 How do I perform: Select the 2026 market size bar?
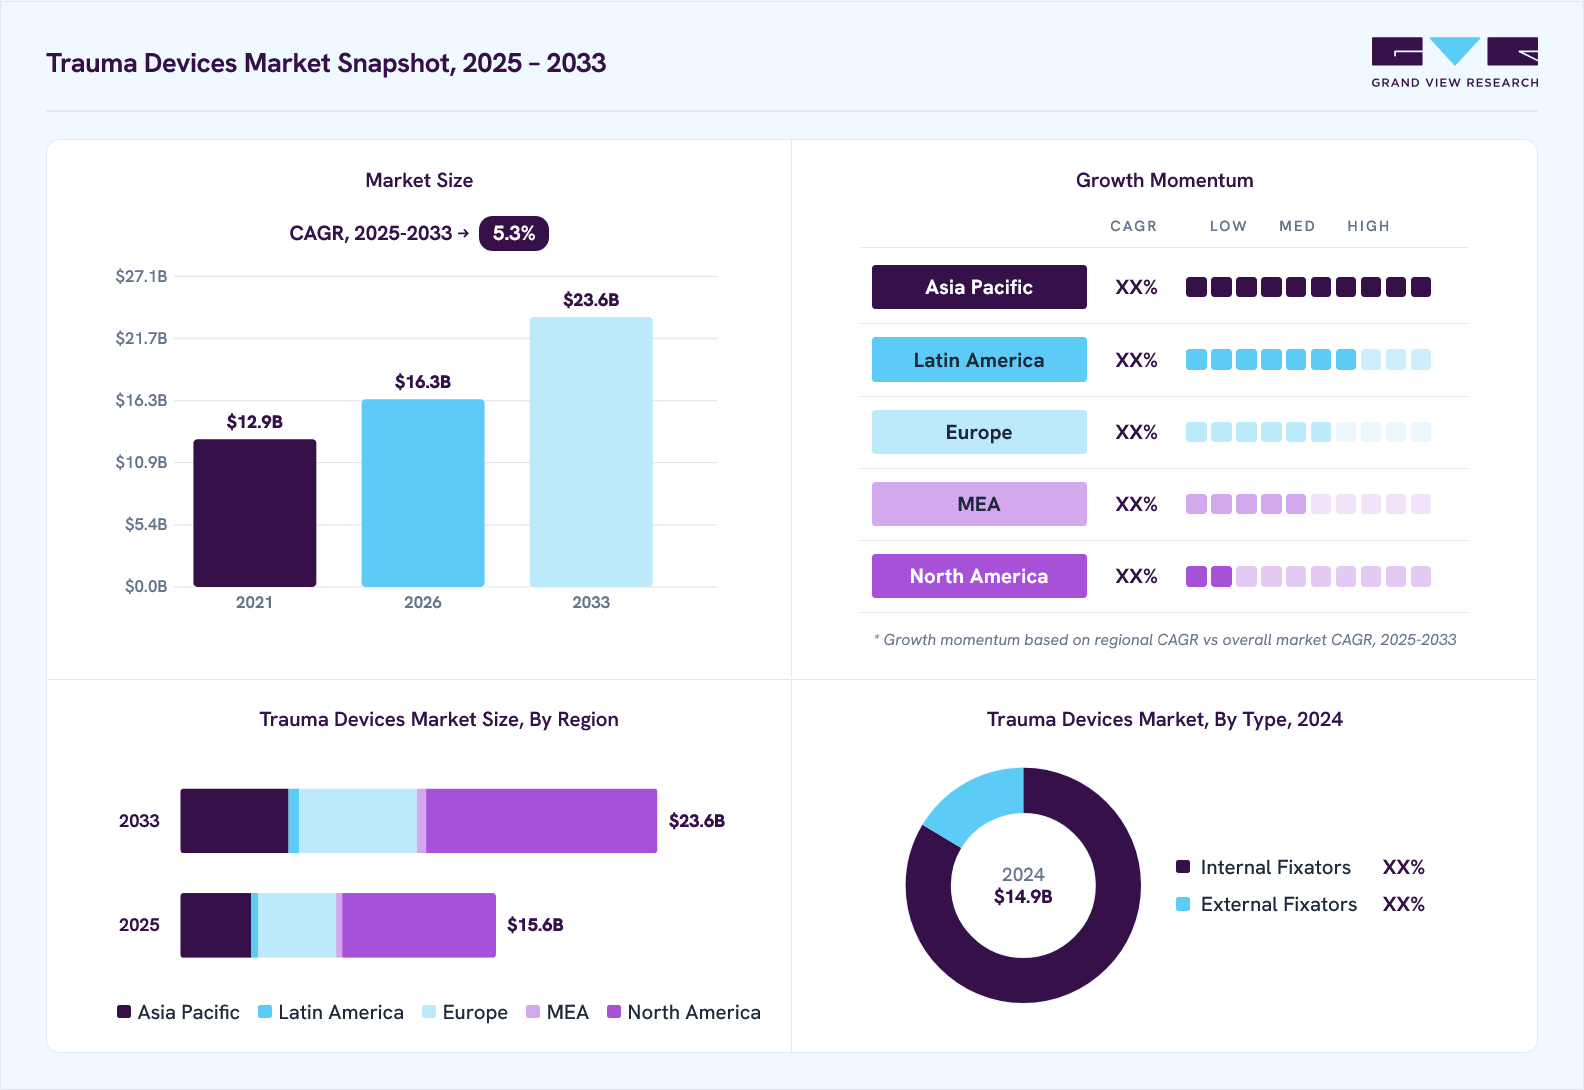423,493
